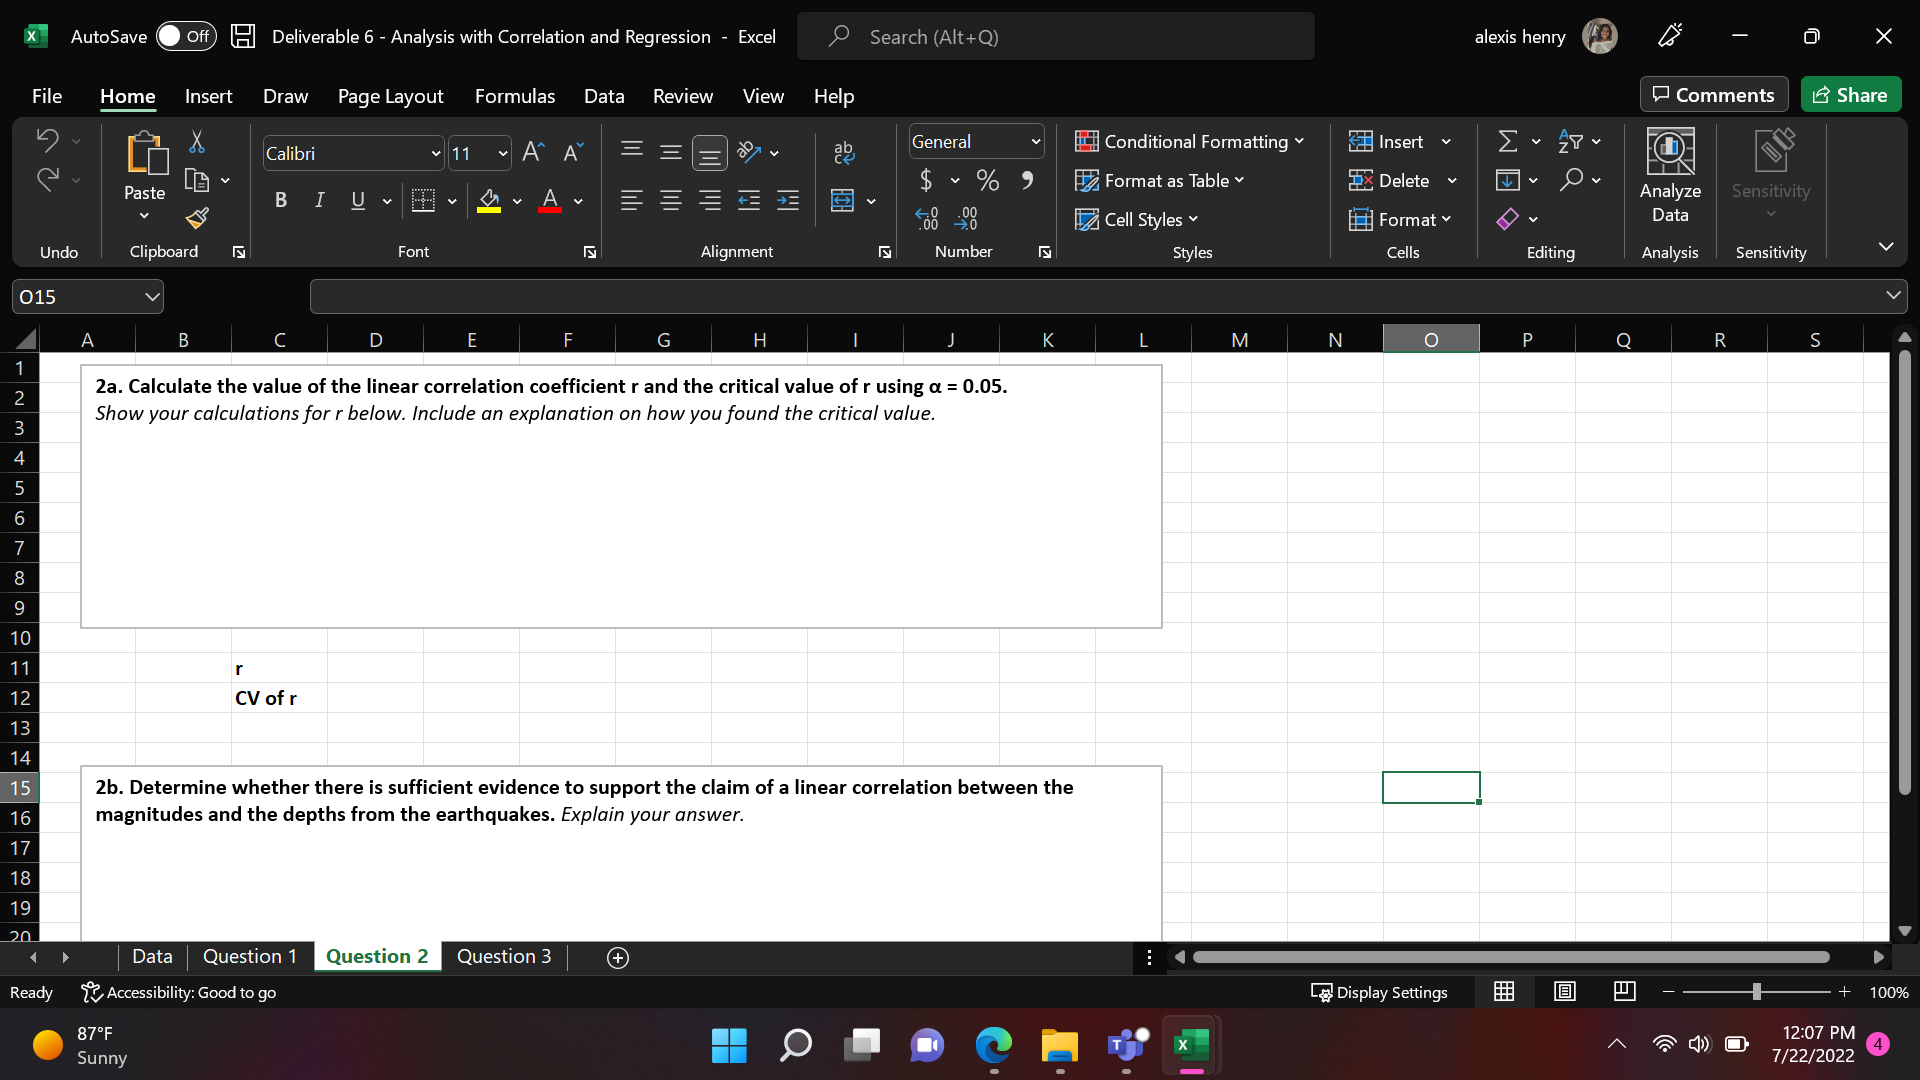Switch to the Data sheet tab

click(x=152, y=957)
